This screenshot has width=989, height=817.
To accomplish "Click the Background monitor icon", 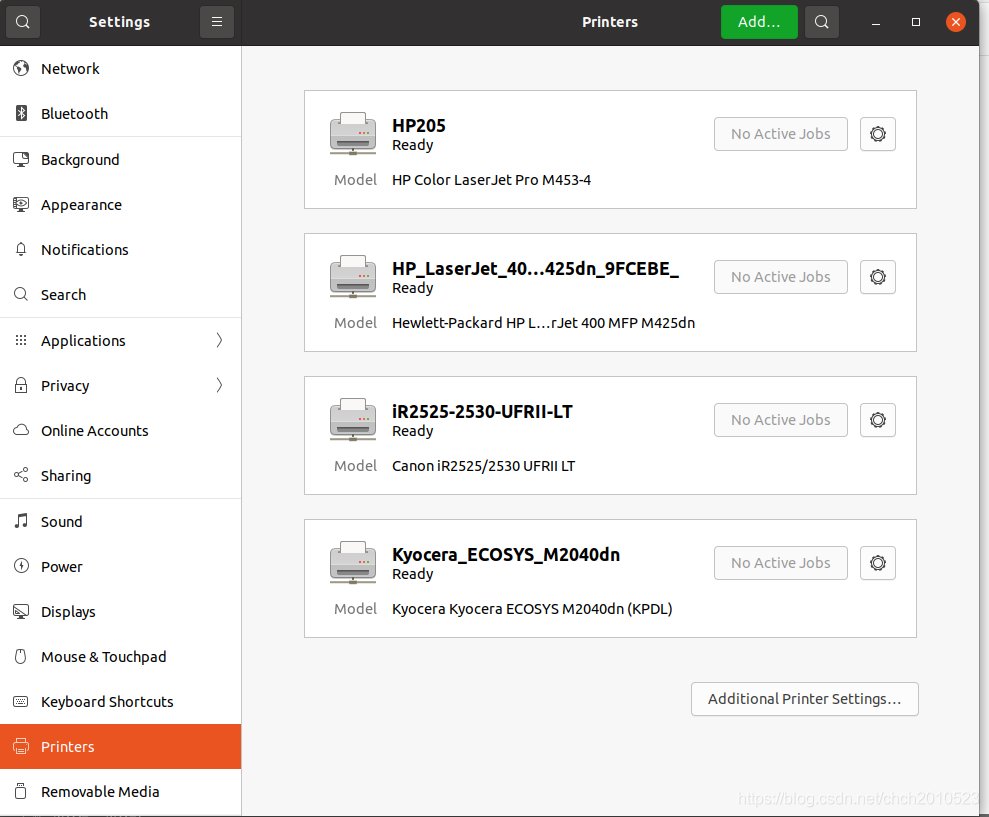I will [21, 160].
